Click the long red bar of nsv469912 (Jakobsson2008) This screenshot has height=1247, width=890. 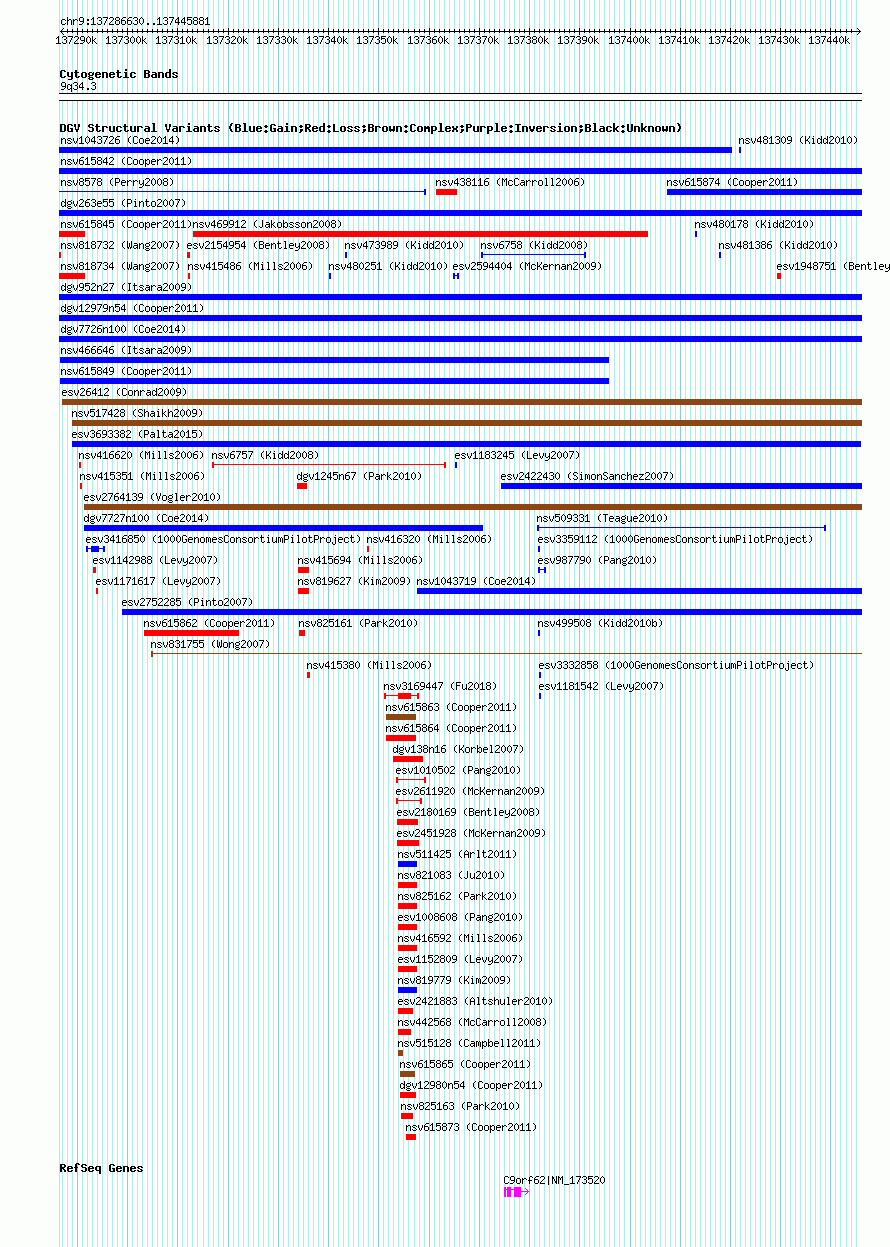point(420,234)
